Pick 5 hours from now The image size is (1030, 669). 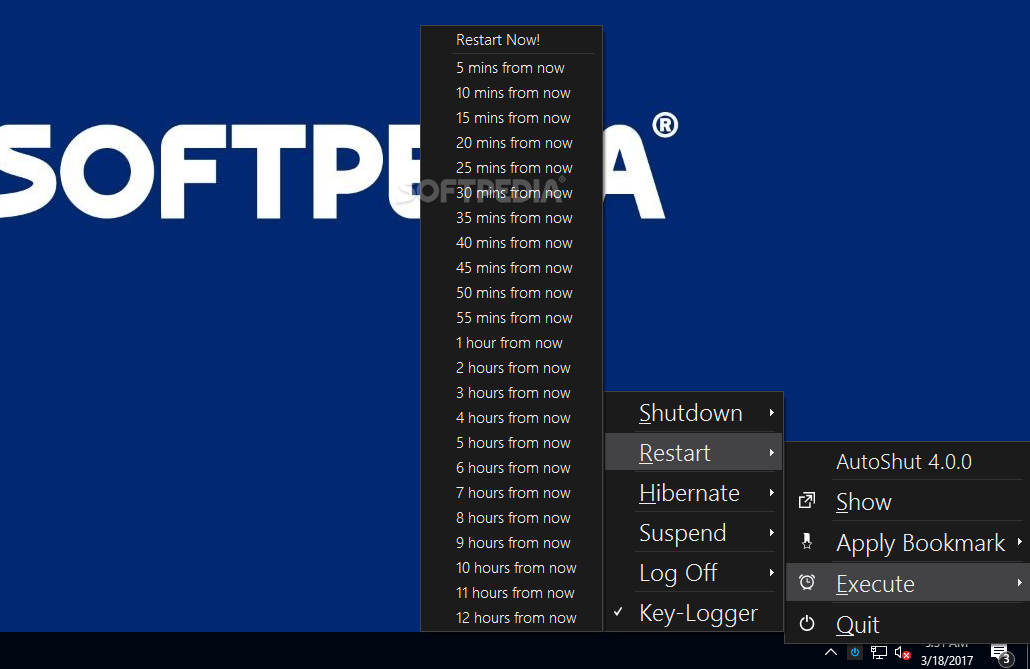point(511,442)
